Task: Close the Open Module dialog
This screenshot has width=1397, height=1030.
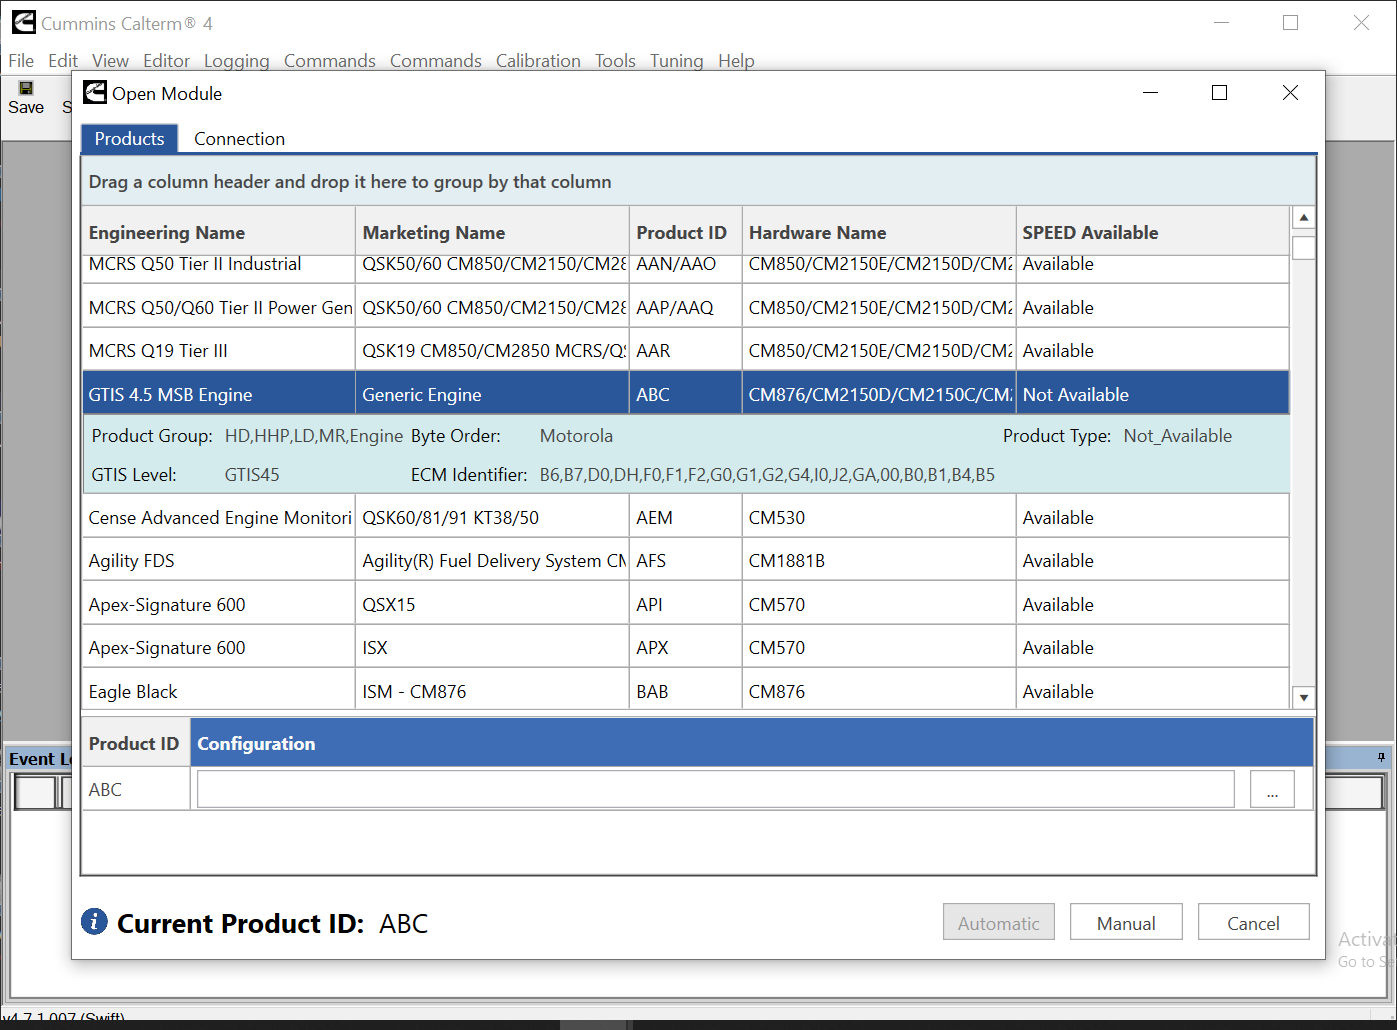Action: pos(1290,93)
